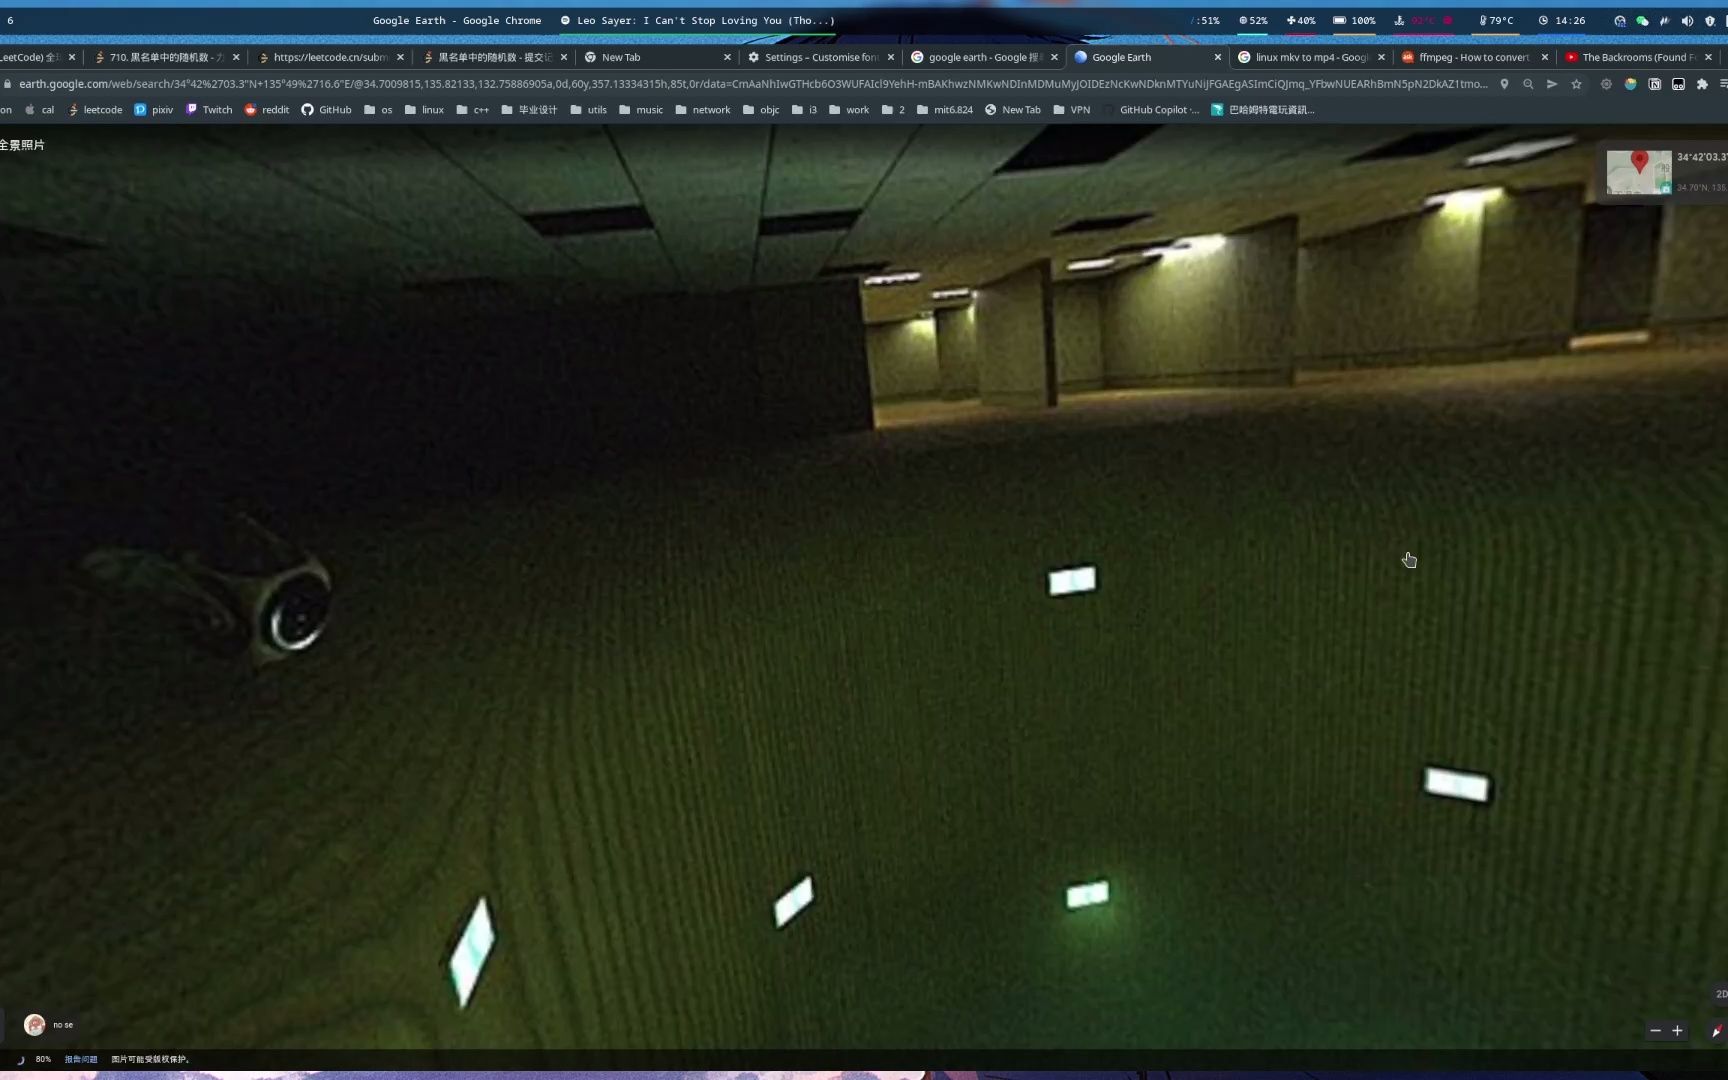Expand the 'work' bookmark folder

849,110
